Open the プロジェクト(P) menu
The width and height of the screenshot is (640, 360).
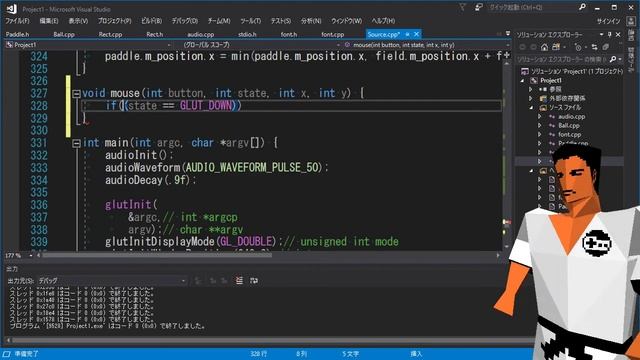[114, 20]
